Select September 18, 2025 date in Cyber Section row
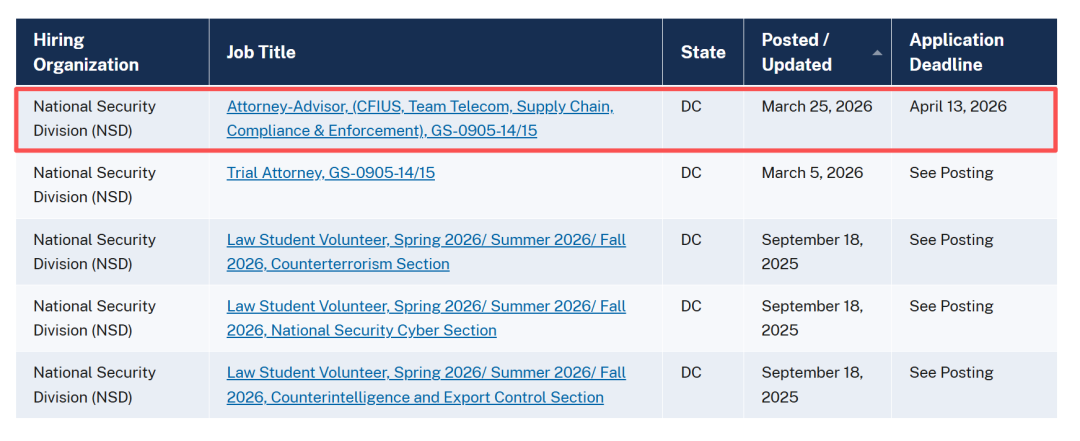This screenshot has height=441, width=1080. [811, 318]
